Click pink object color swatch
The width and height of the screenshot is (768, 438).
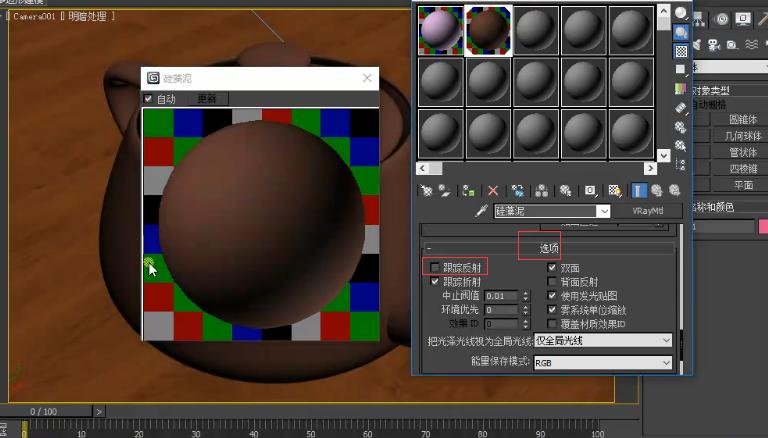click(x=763, y=226)
